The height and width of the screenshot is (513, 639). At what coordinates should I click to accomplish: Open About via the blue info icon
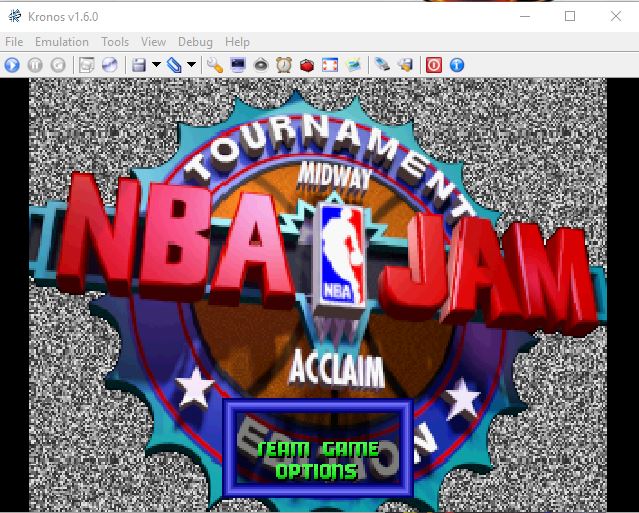[x=457, y=65]
